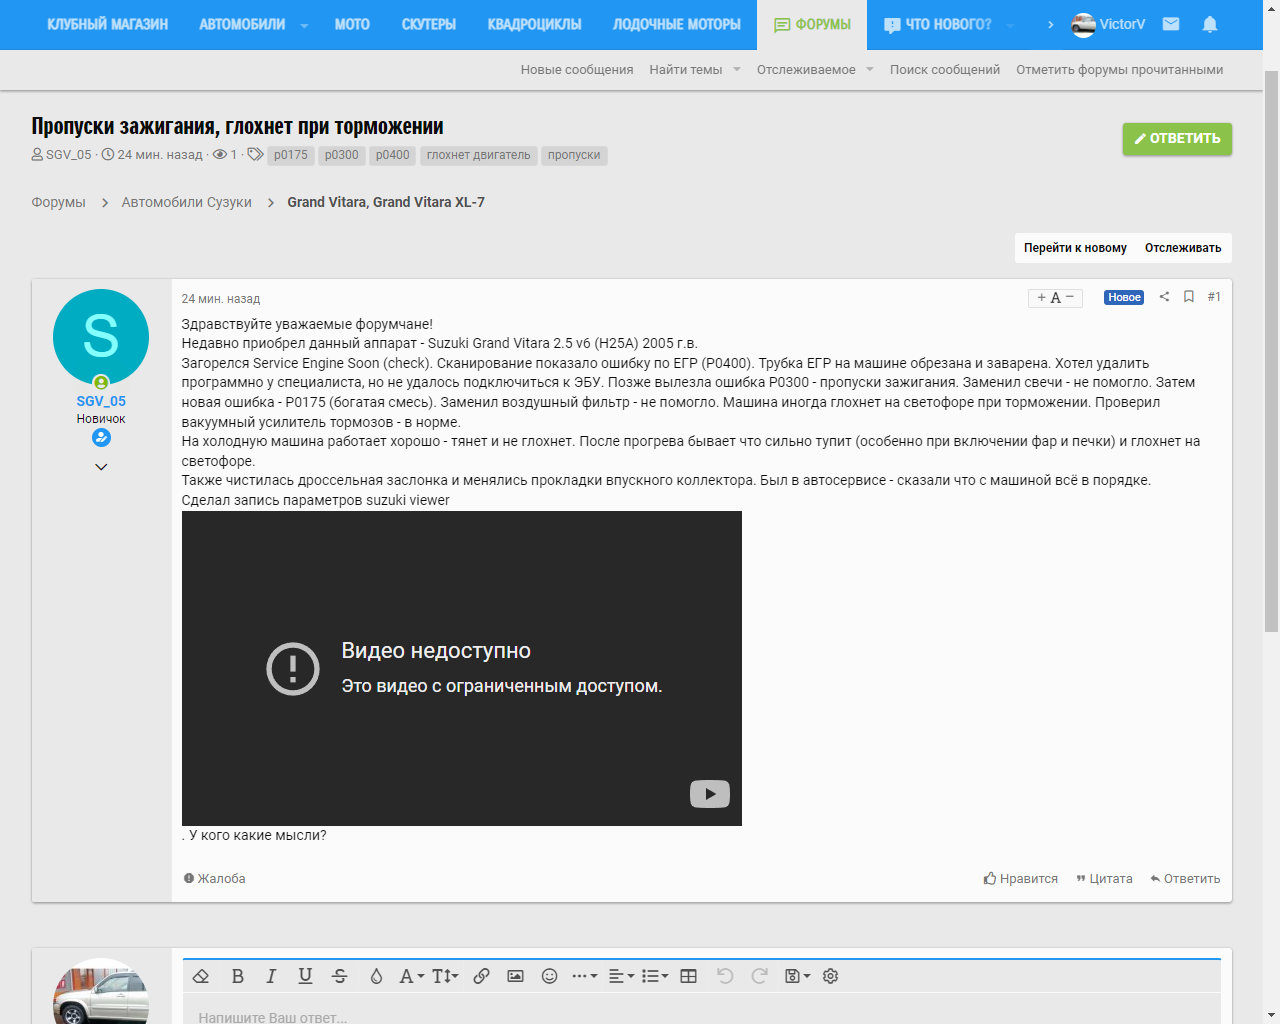Screen dimensions: 1280x1024
Task: Open the inbox envelope icon
Action: (1171, 24)
